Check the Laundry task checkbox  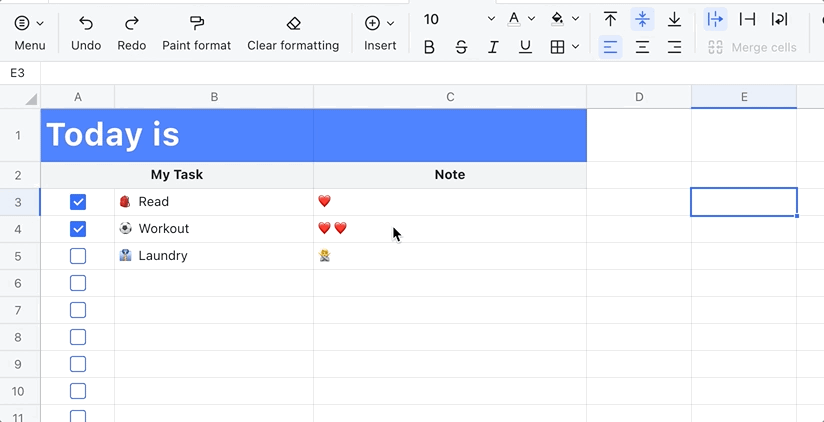(x=78, y=256)
